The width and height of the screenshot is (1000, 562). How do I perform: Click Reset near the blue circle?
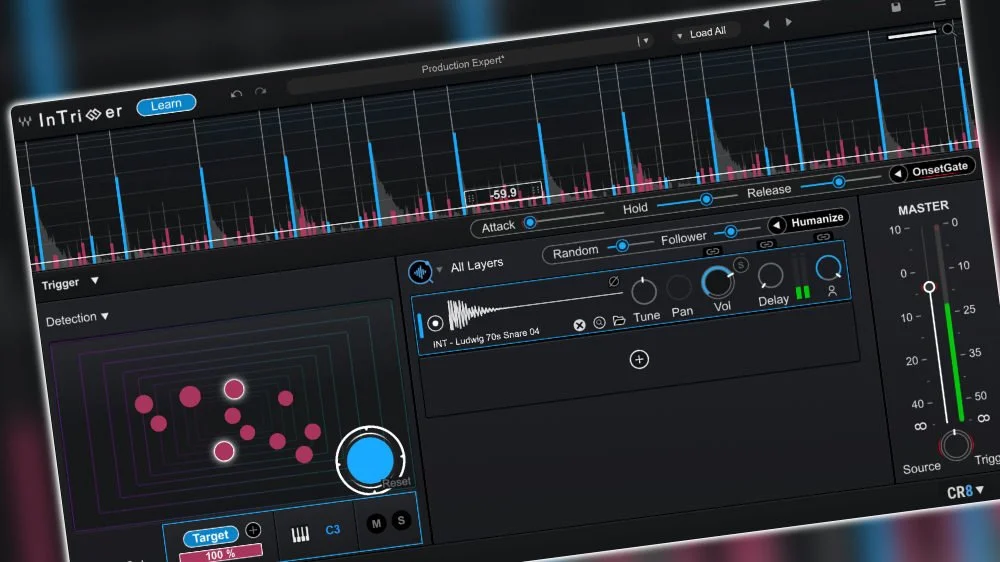[x=396, y=482]
